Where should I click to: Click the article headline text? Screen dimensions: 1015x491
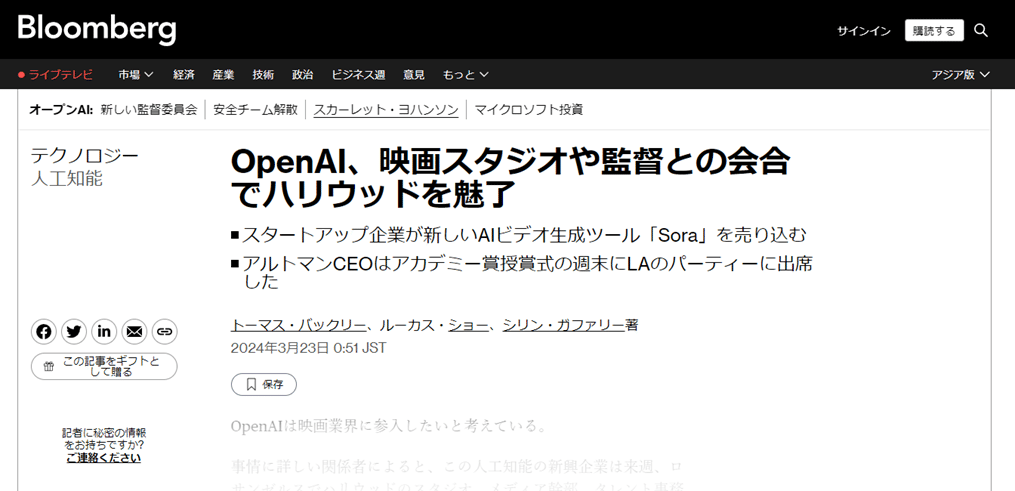(511, 178)
